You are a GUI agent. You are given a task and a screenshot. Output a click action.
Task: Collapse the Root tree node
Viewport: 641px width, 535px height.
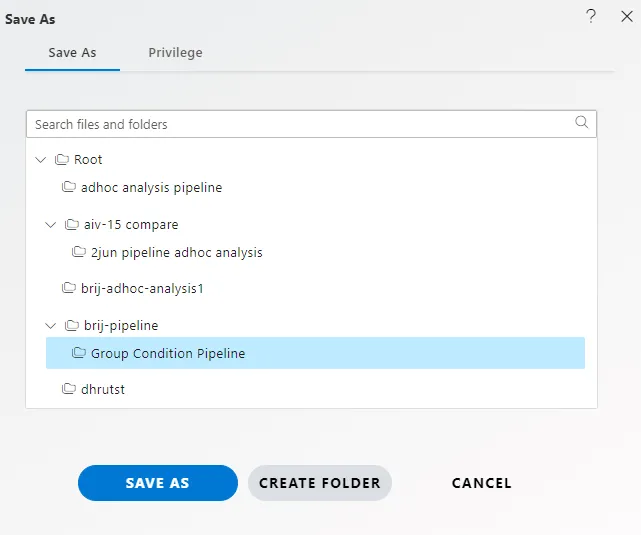coord(40,159)
